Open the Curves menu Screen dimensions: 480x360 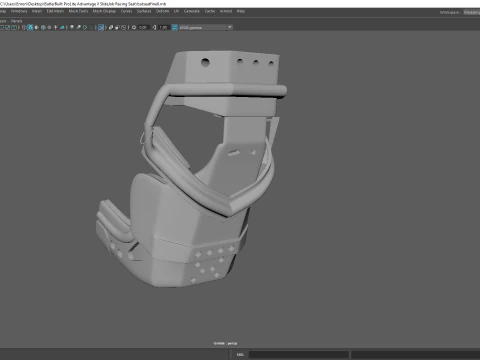click(x=126, y=11)
